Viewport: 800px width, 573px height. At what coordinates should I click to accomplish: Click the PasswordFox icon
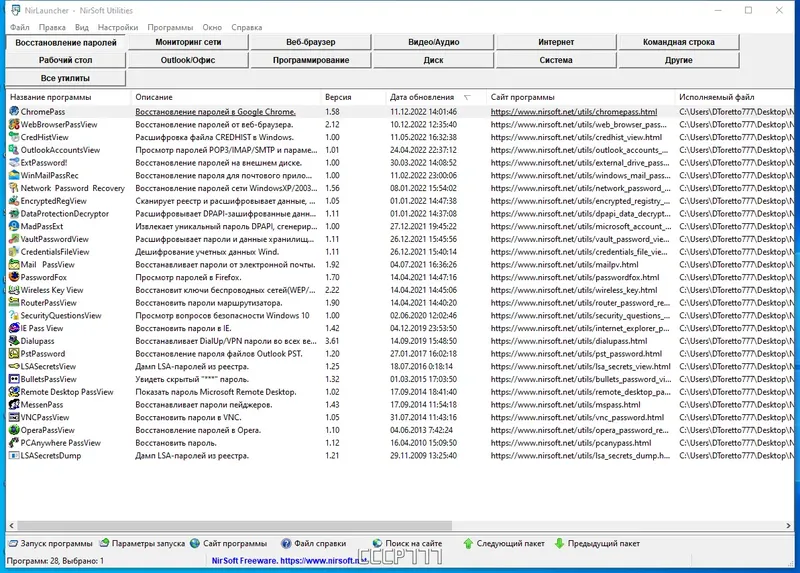[x=14, y=277]
